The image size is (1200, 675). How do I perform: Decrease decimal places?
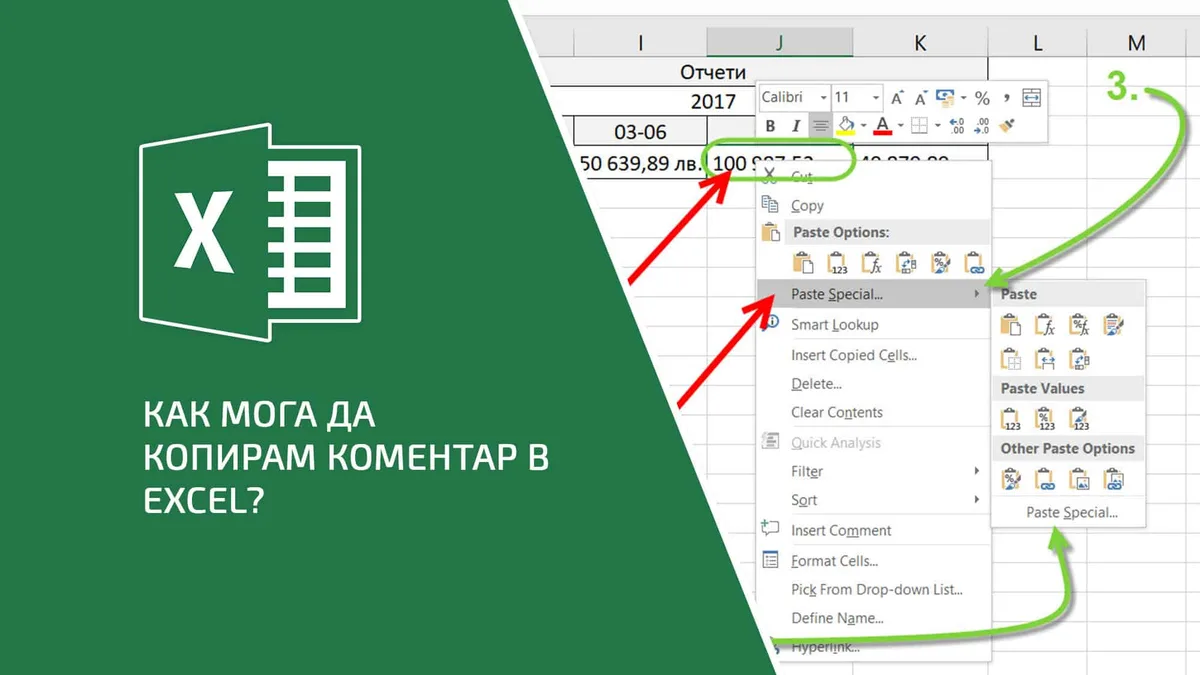(982, 126)
